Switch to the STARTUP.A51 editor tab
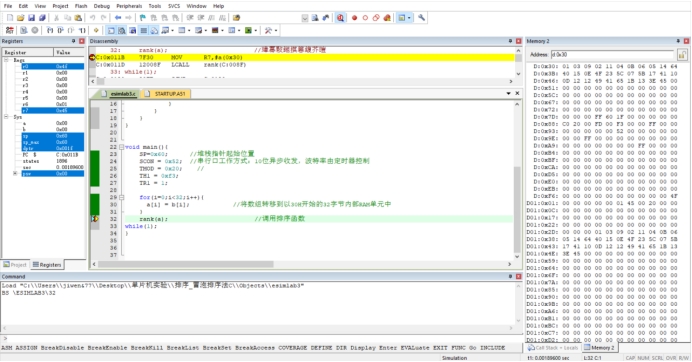 click(x=166, y=94)
